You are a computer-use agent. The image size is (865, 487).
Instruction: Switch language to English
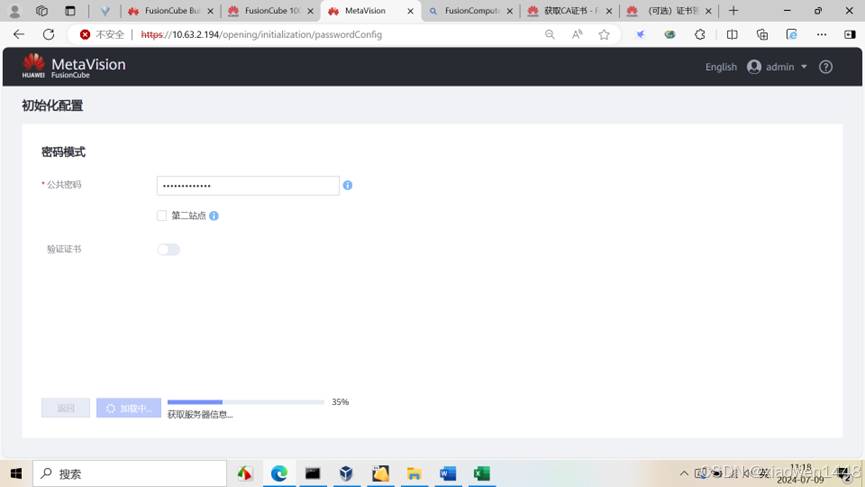720,67
